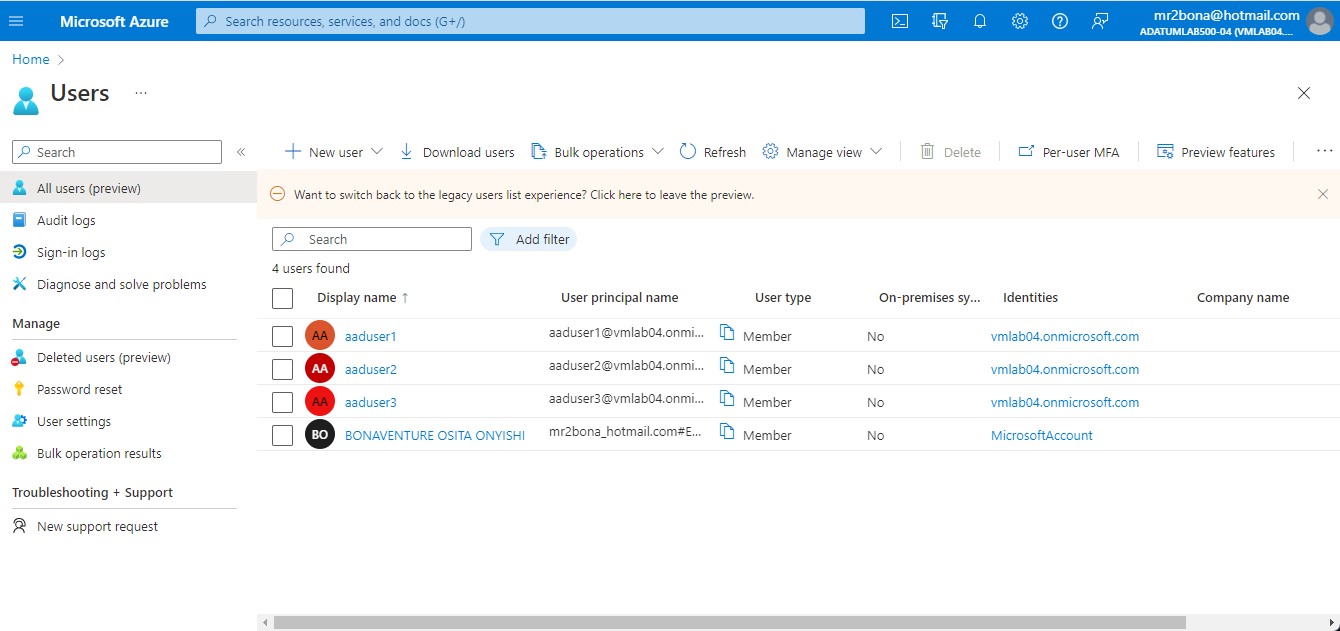
Task: Open the help question mark icon
Action: pyautogui.click(x=1059, y=20)
